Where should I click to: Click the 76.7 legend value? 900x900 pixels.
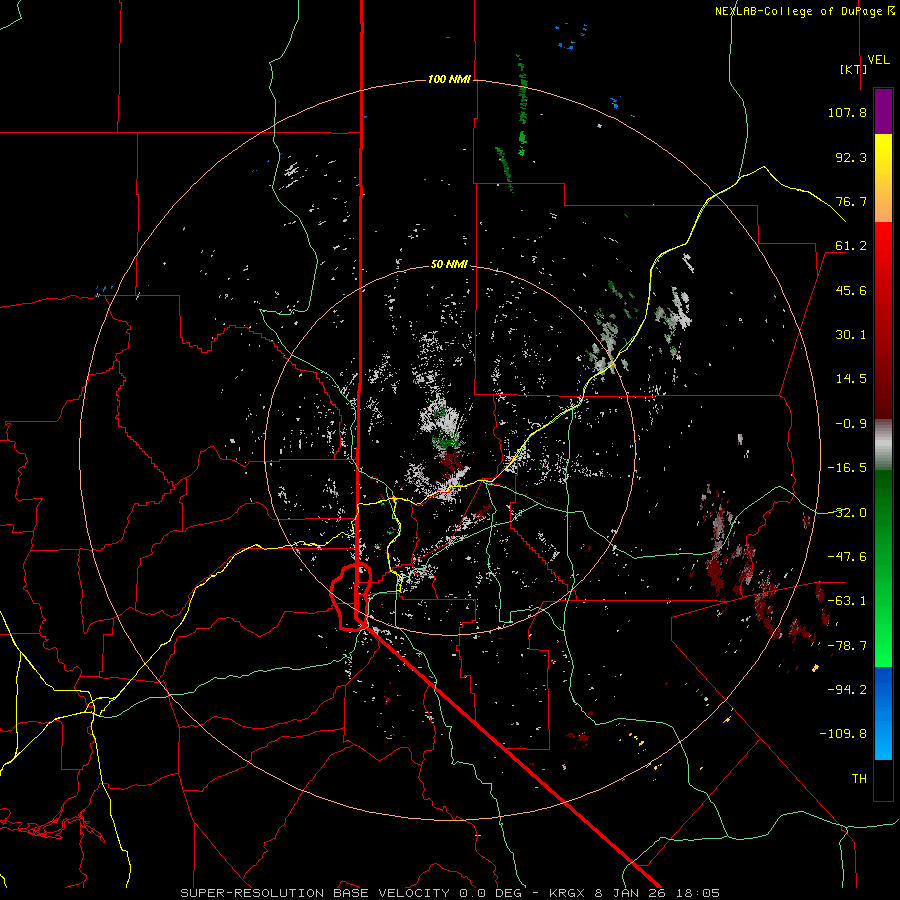click(851, 201)
